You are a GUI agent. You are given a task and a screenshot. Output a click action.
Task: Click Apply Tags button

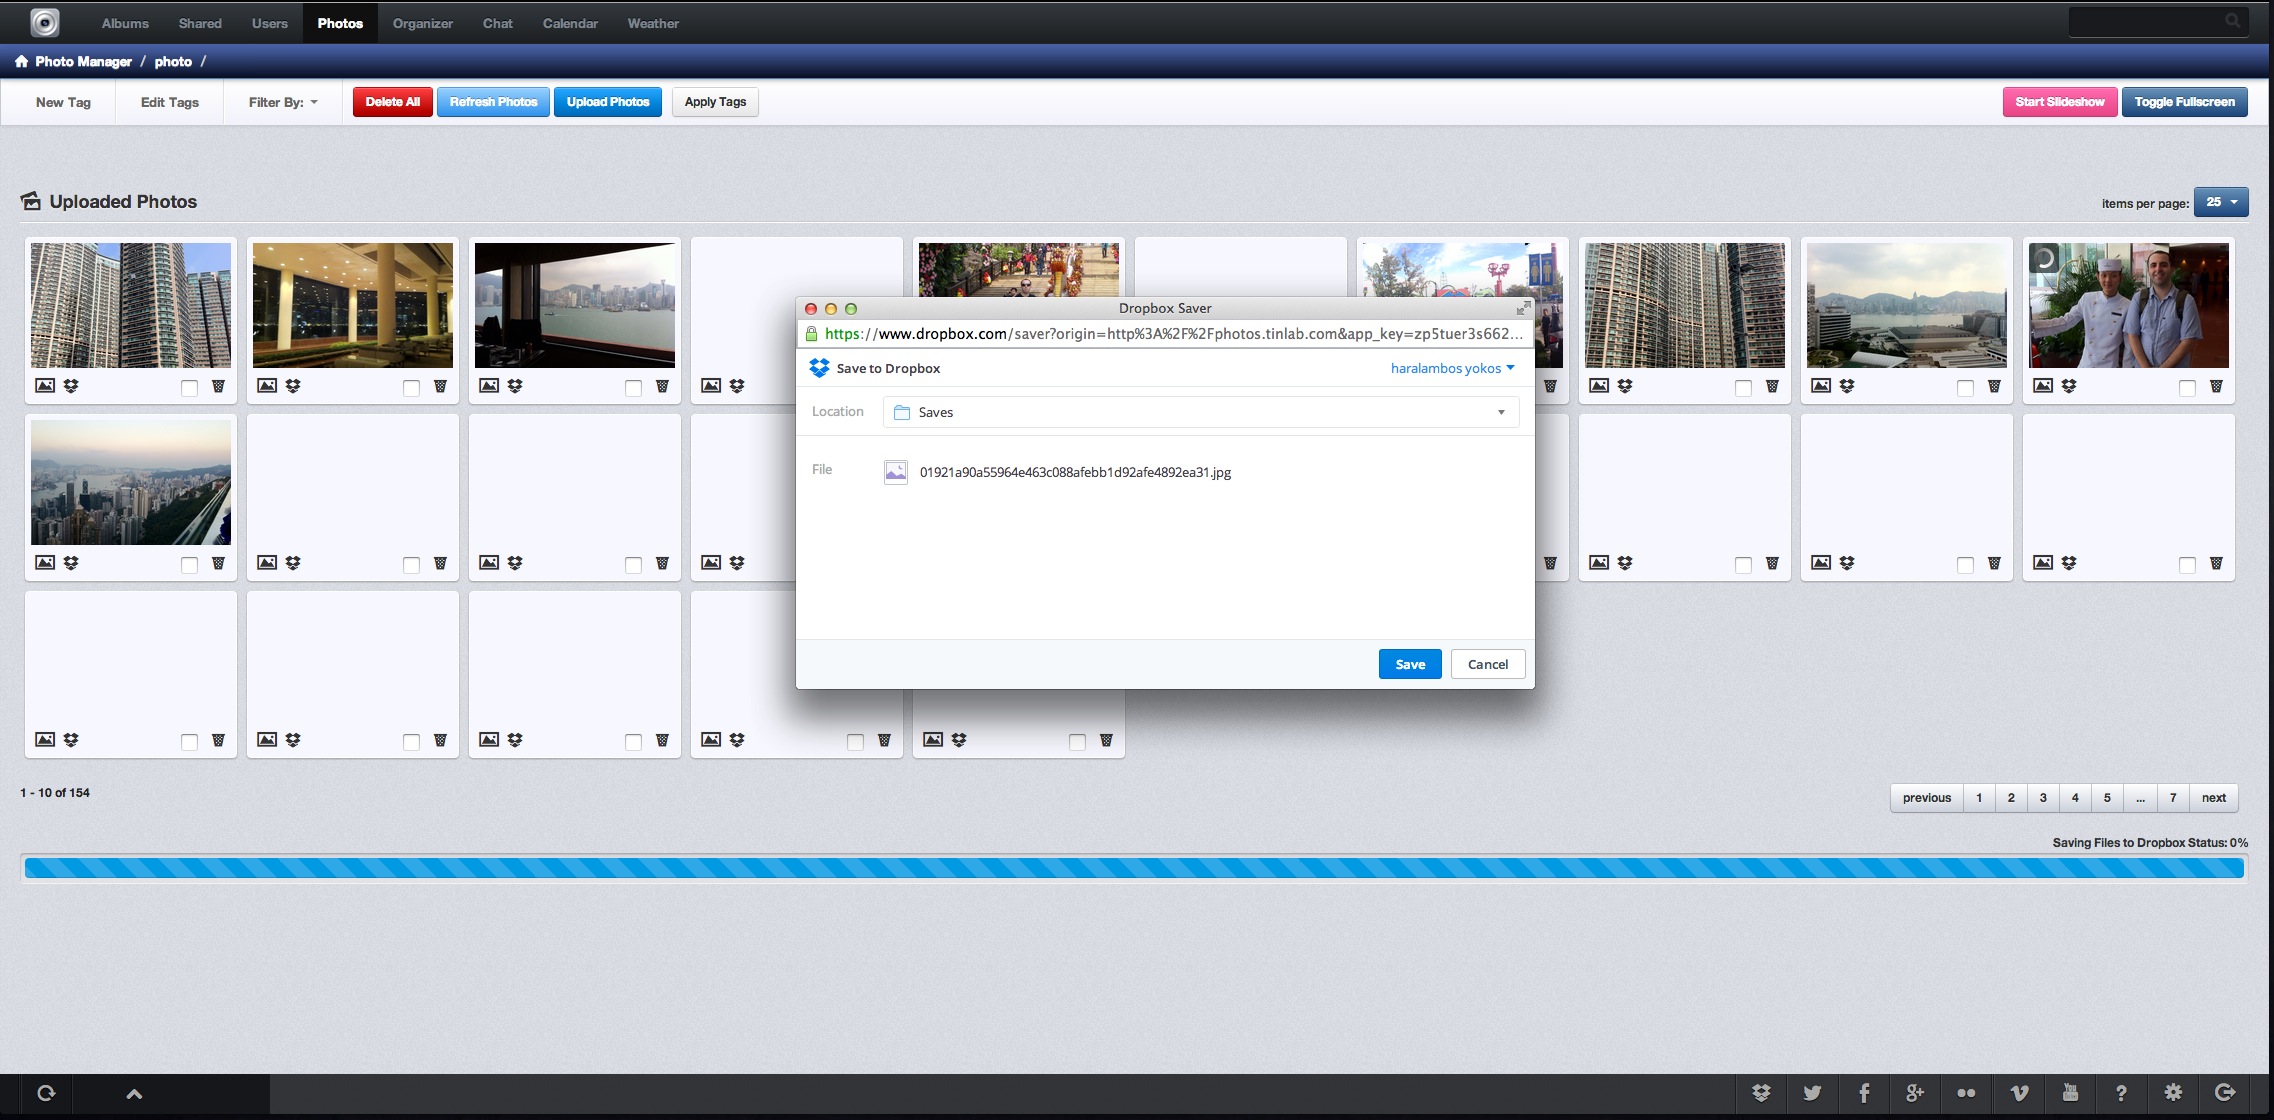pos(715,102)
